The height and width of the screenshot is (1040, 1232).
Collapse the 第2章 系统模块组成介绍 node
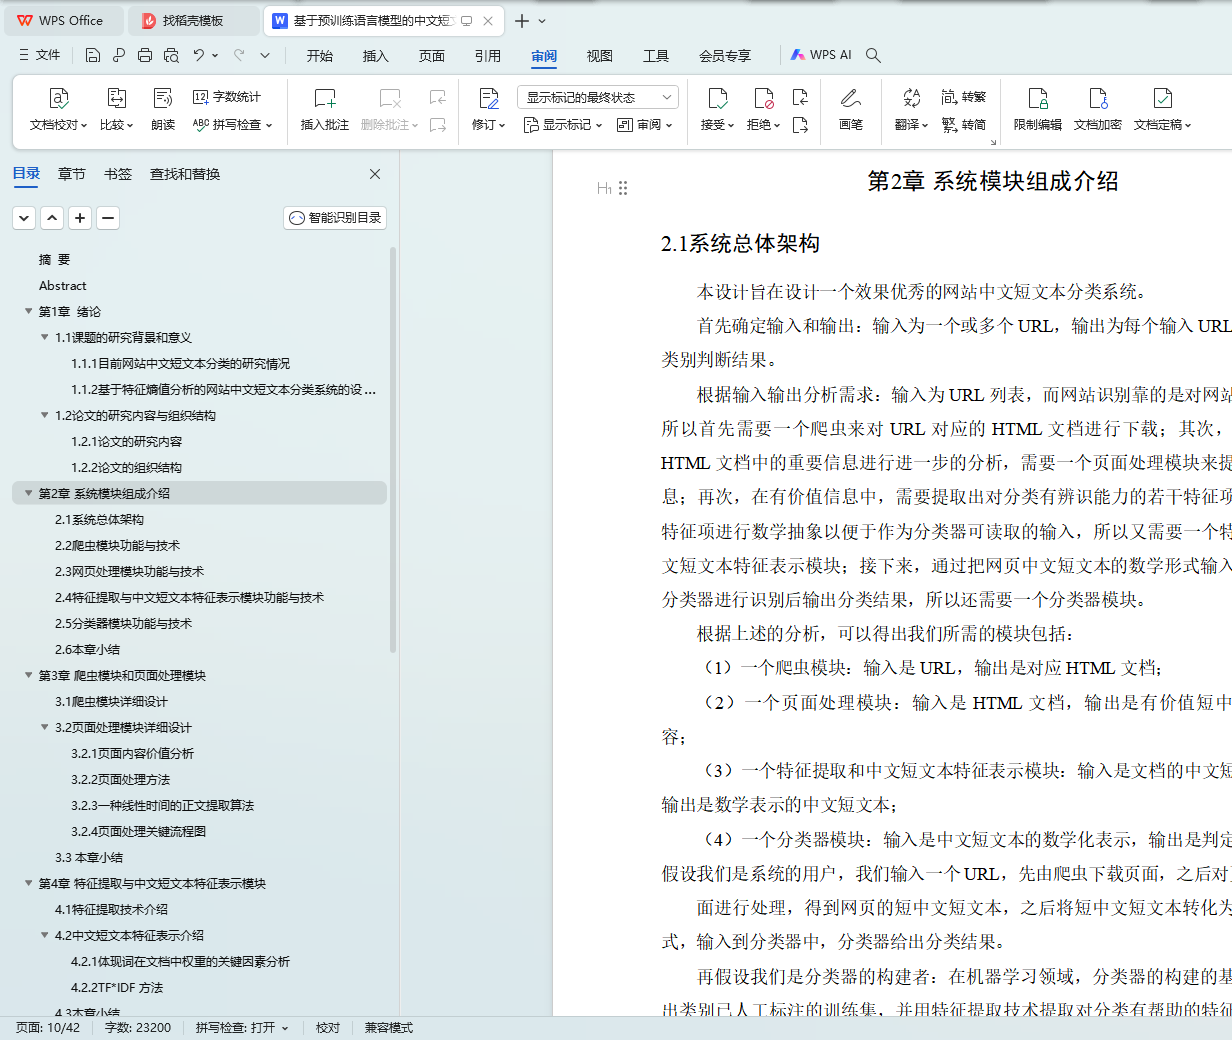tap(28, 493)
